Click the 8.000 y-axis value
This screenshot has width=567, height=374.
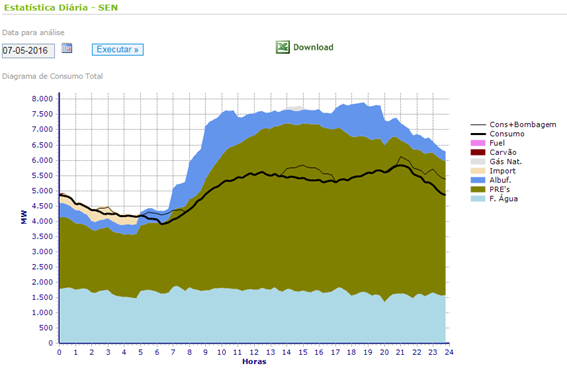pos(42,99)
